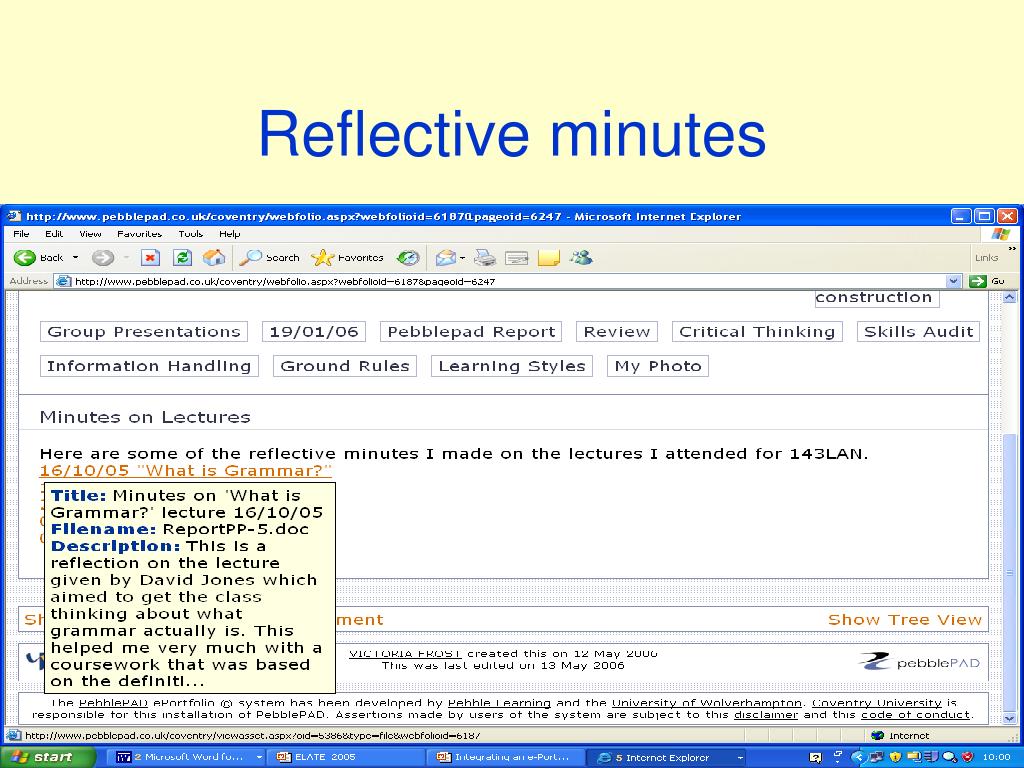1024x768 pixels.
Task: Expand the Microsoft Word taskbar group arrow
Action: tap(259, 758)
